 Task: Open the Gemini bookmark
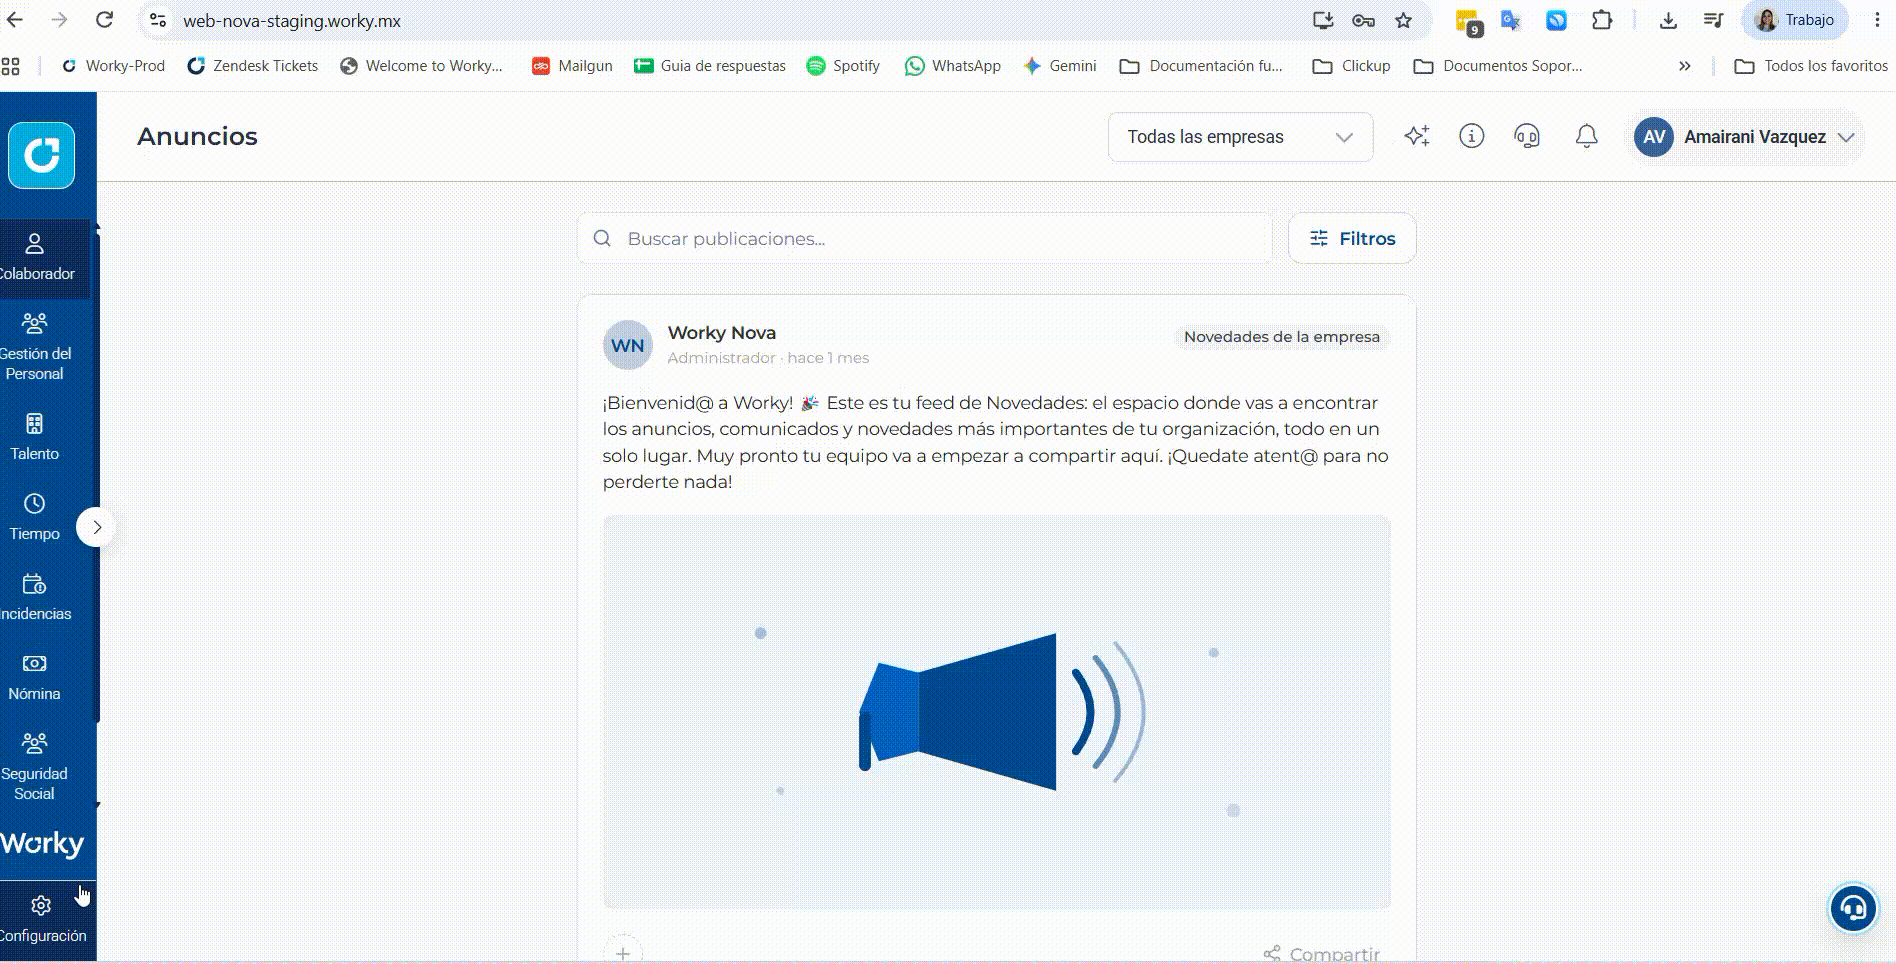[x=1059, y=66]
